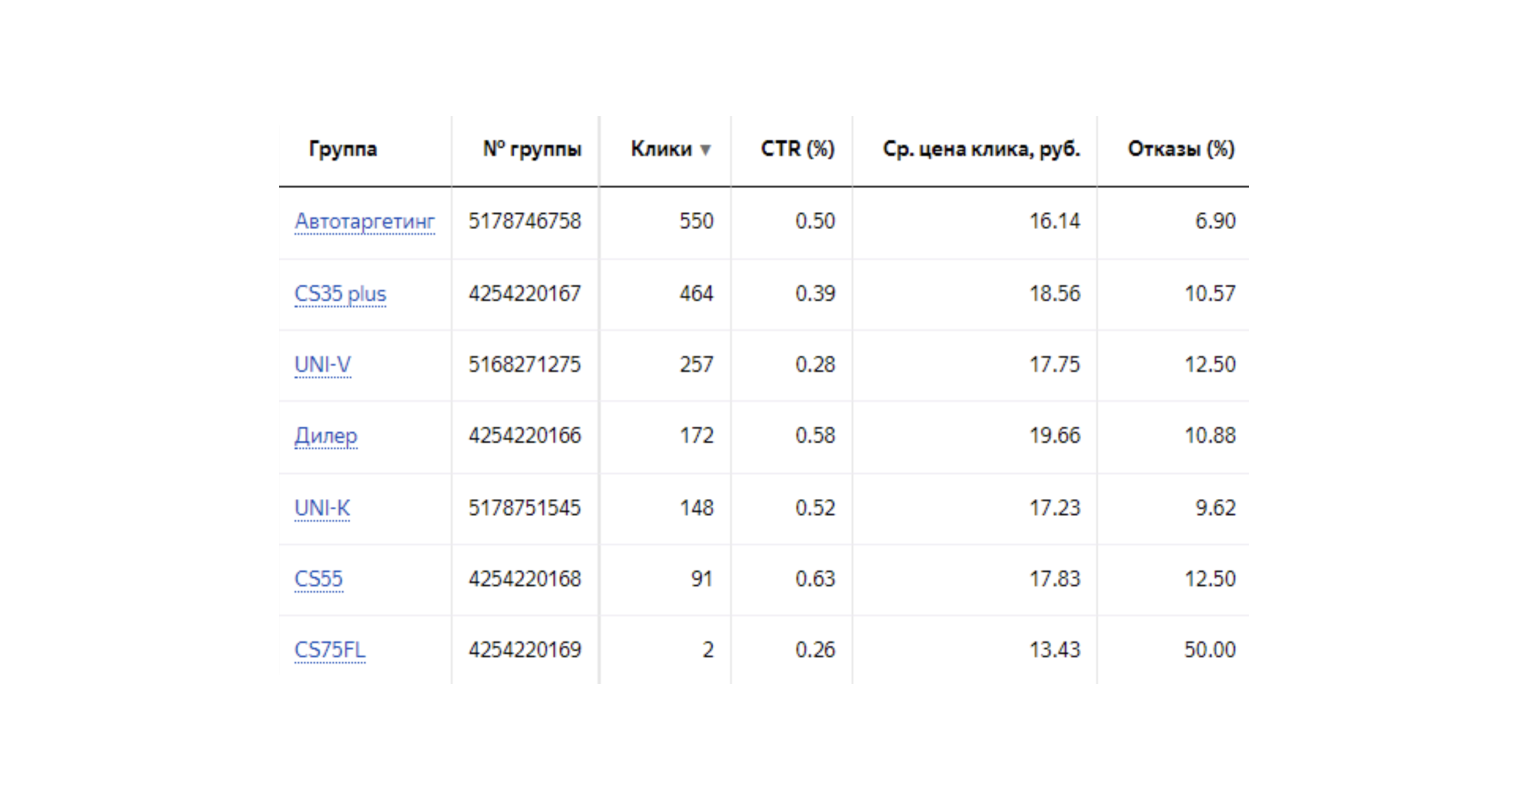Sort by the Группа column header

[x=342, y=149]
